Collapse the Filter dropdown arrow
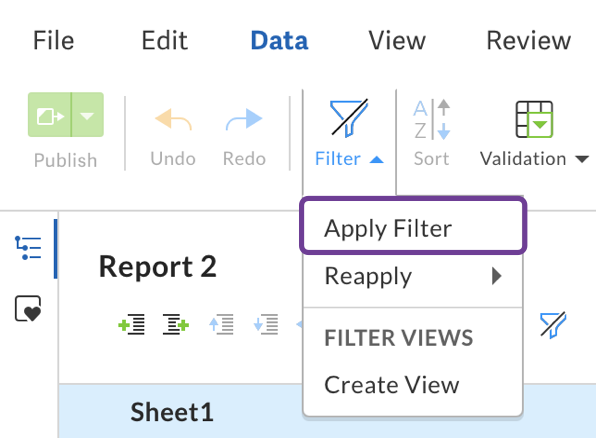Screen dimensions: 596x438 click(376, 159)
